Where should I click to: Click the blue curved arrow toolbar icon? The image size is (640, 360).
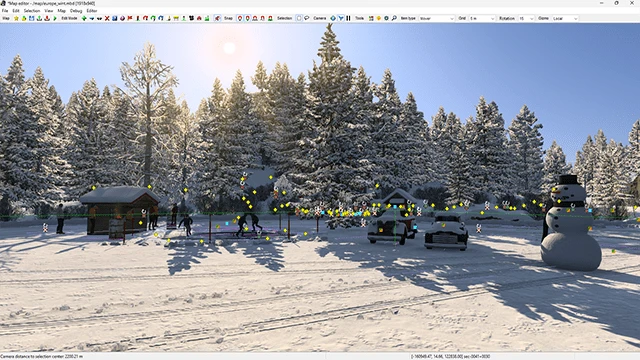(x=161, y=18)
